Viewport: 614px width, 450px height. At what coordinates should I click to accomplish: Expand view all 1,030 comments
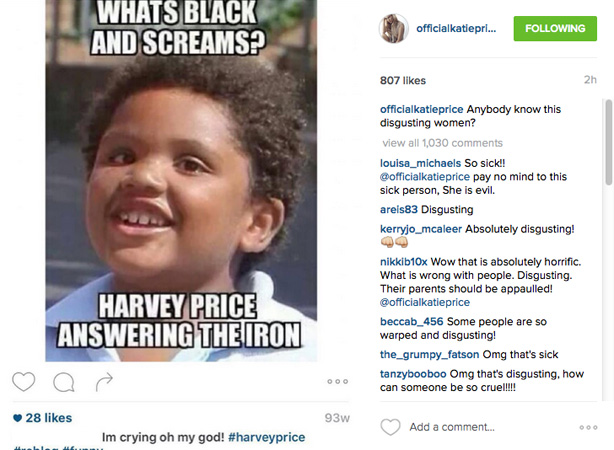click(x=442, y=143)
